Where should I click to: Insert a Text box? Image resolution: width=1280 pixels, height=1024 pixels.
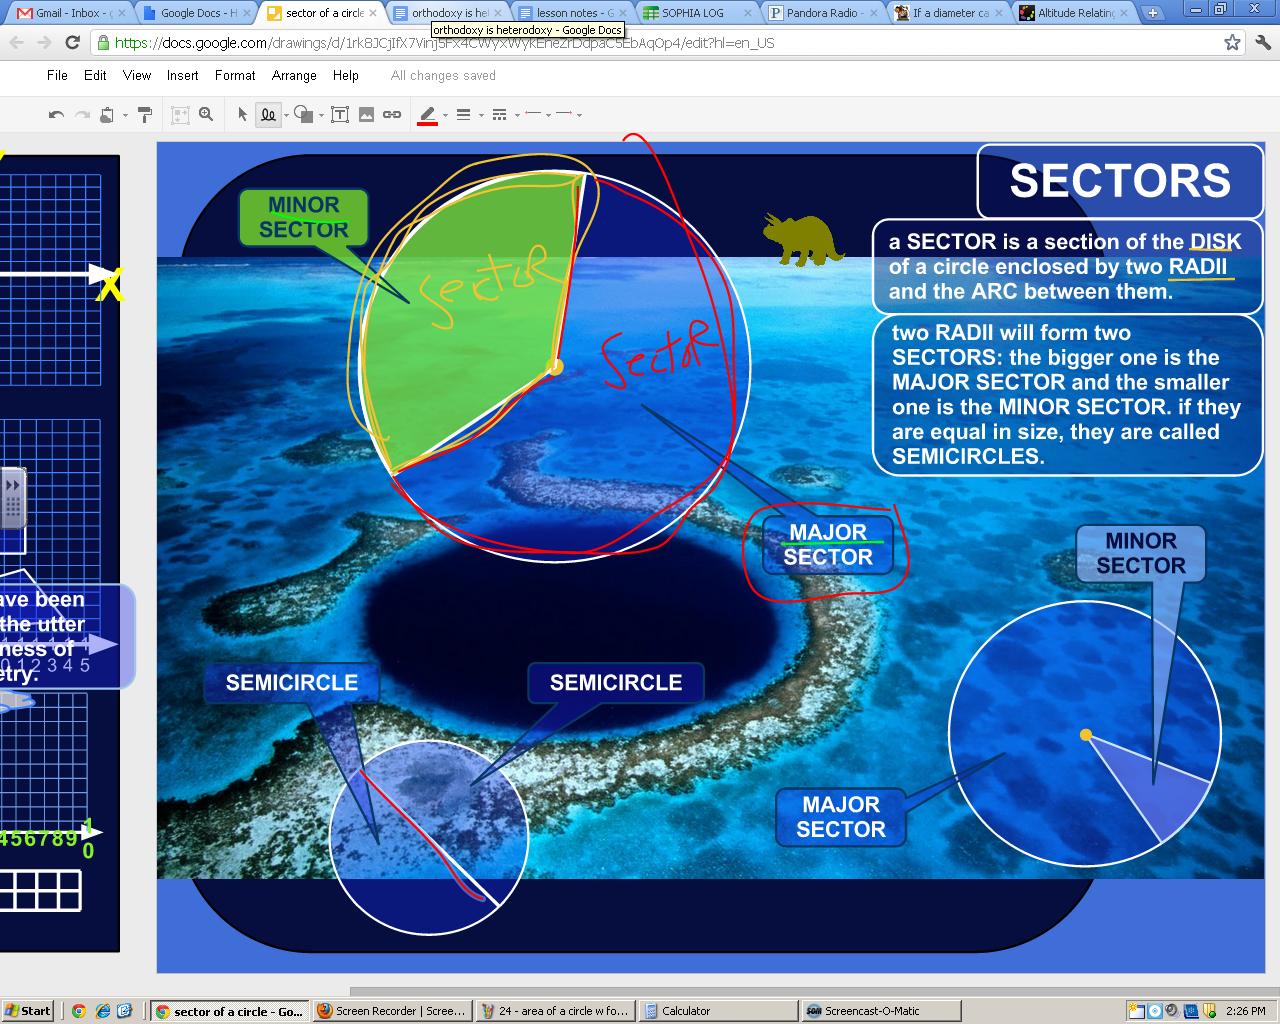click(341, 114)
